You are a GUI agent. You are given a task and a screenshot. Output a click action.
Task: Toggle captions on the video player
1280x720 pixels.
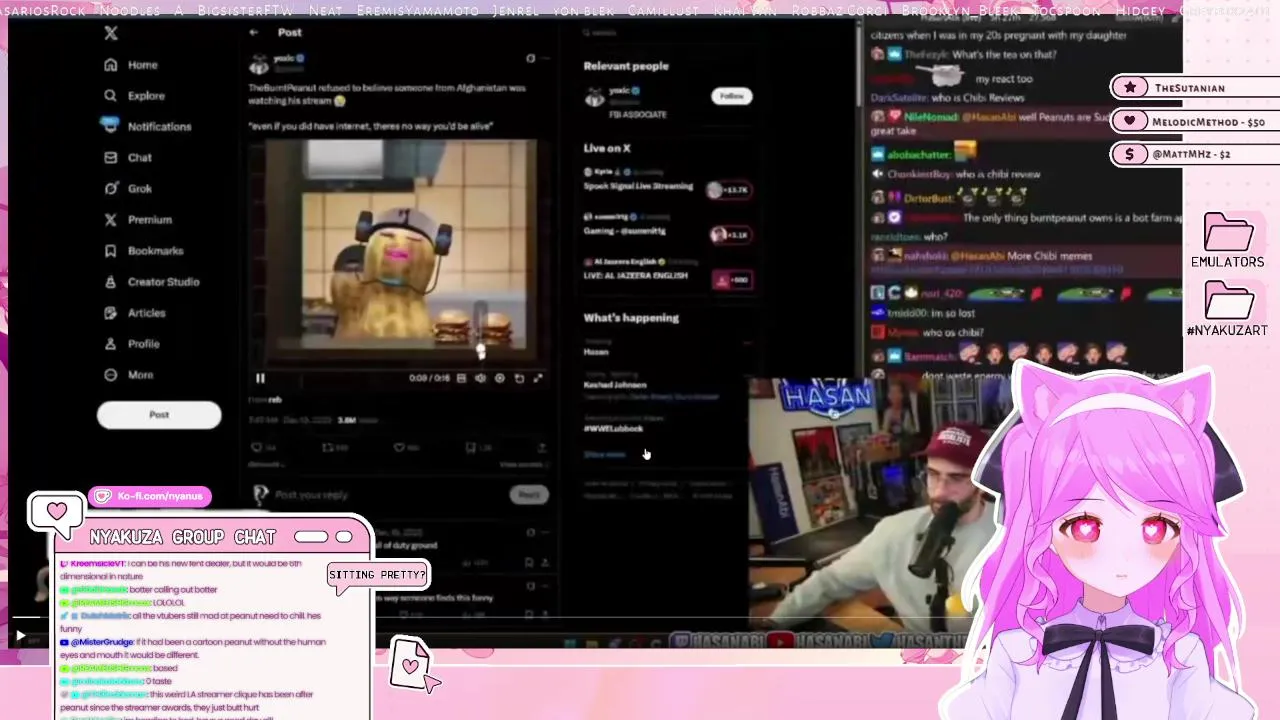[461, 378]
